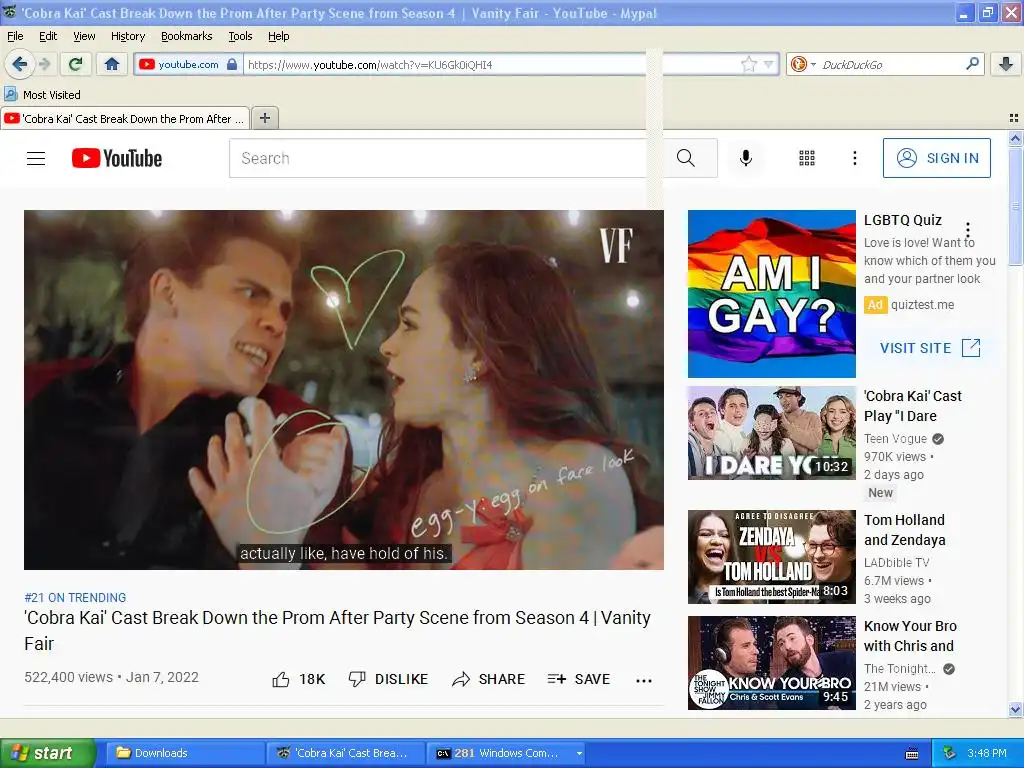Click the video player frame
1024x768 pixels.
(344, 390)
